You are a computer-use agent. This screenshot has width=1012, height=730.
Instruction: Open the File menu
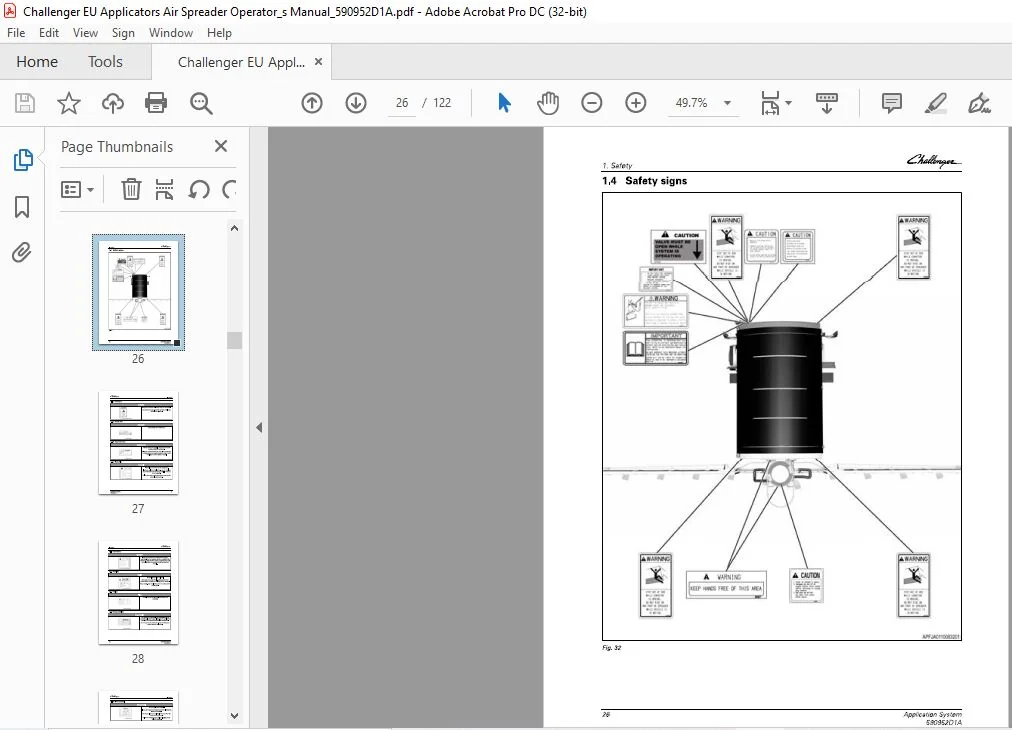[16, 33]
